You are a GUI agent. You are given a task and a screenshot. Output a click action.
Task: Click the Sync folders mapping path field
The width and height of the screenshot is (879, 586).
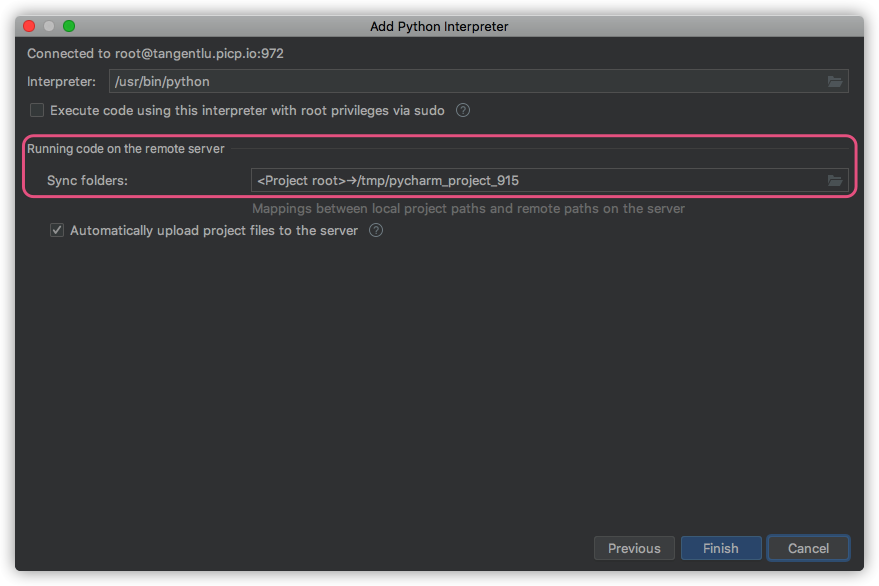[x=530, y=181]
